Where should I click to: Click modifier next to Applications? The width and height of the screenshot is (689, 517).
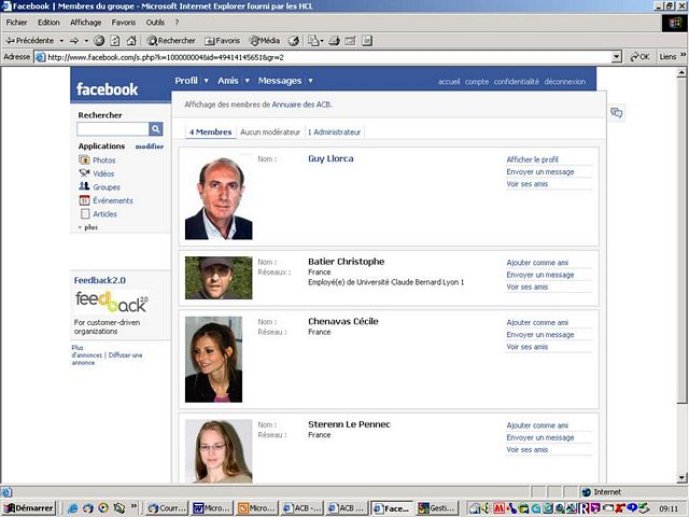tap(149, 146)
